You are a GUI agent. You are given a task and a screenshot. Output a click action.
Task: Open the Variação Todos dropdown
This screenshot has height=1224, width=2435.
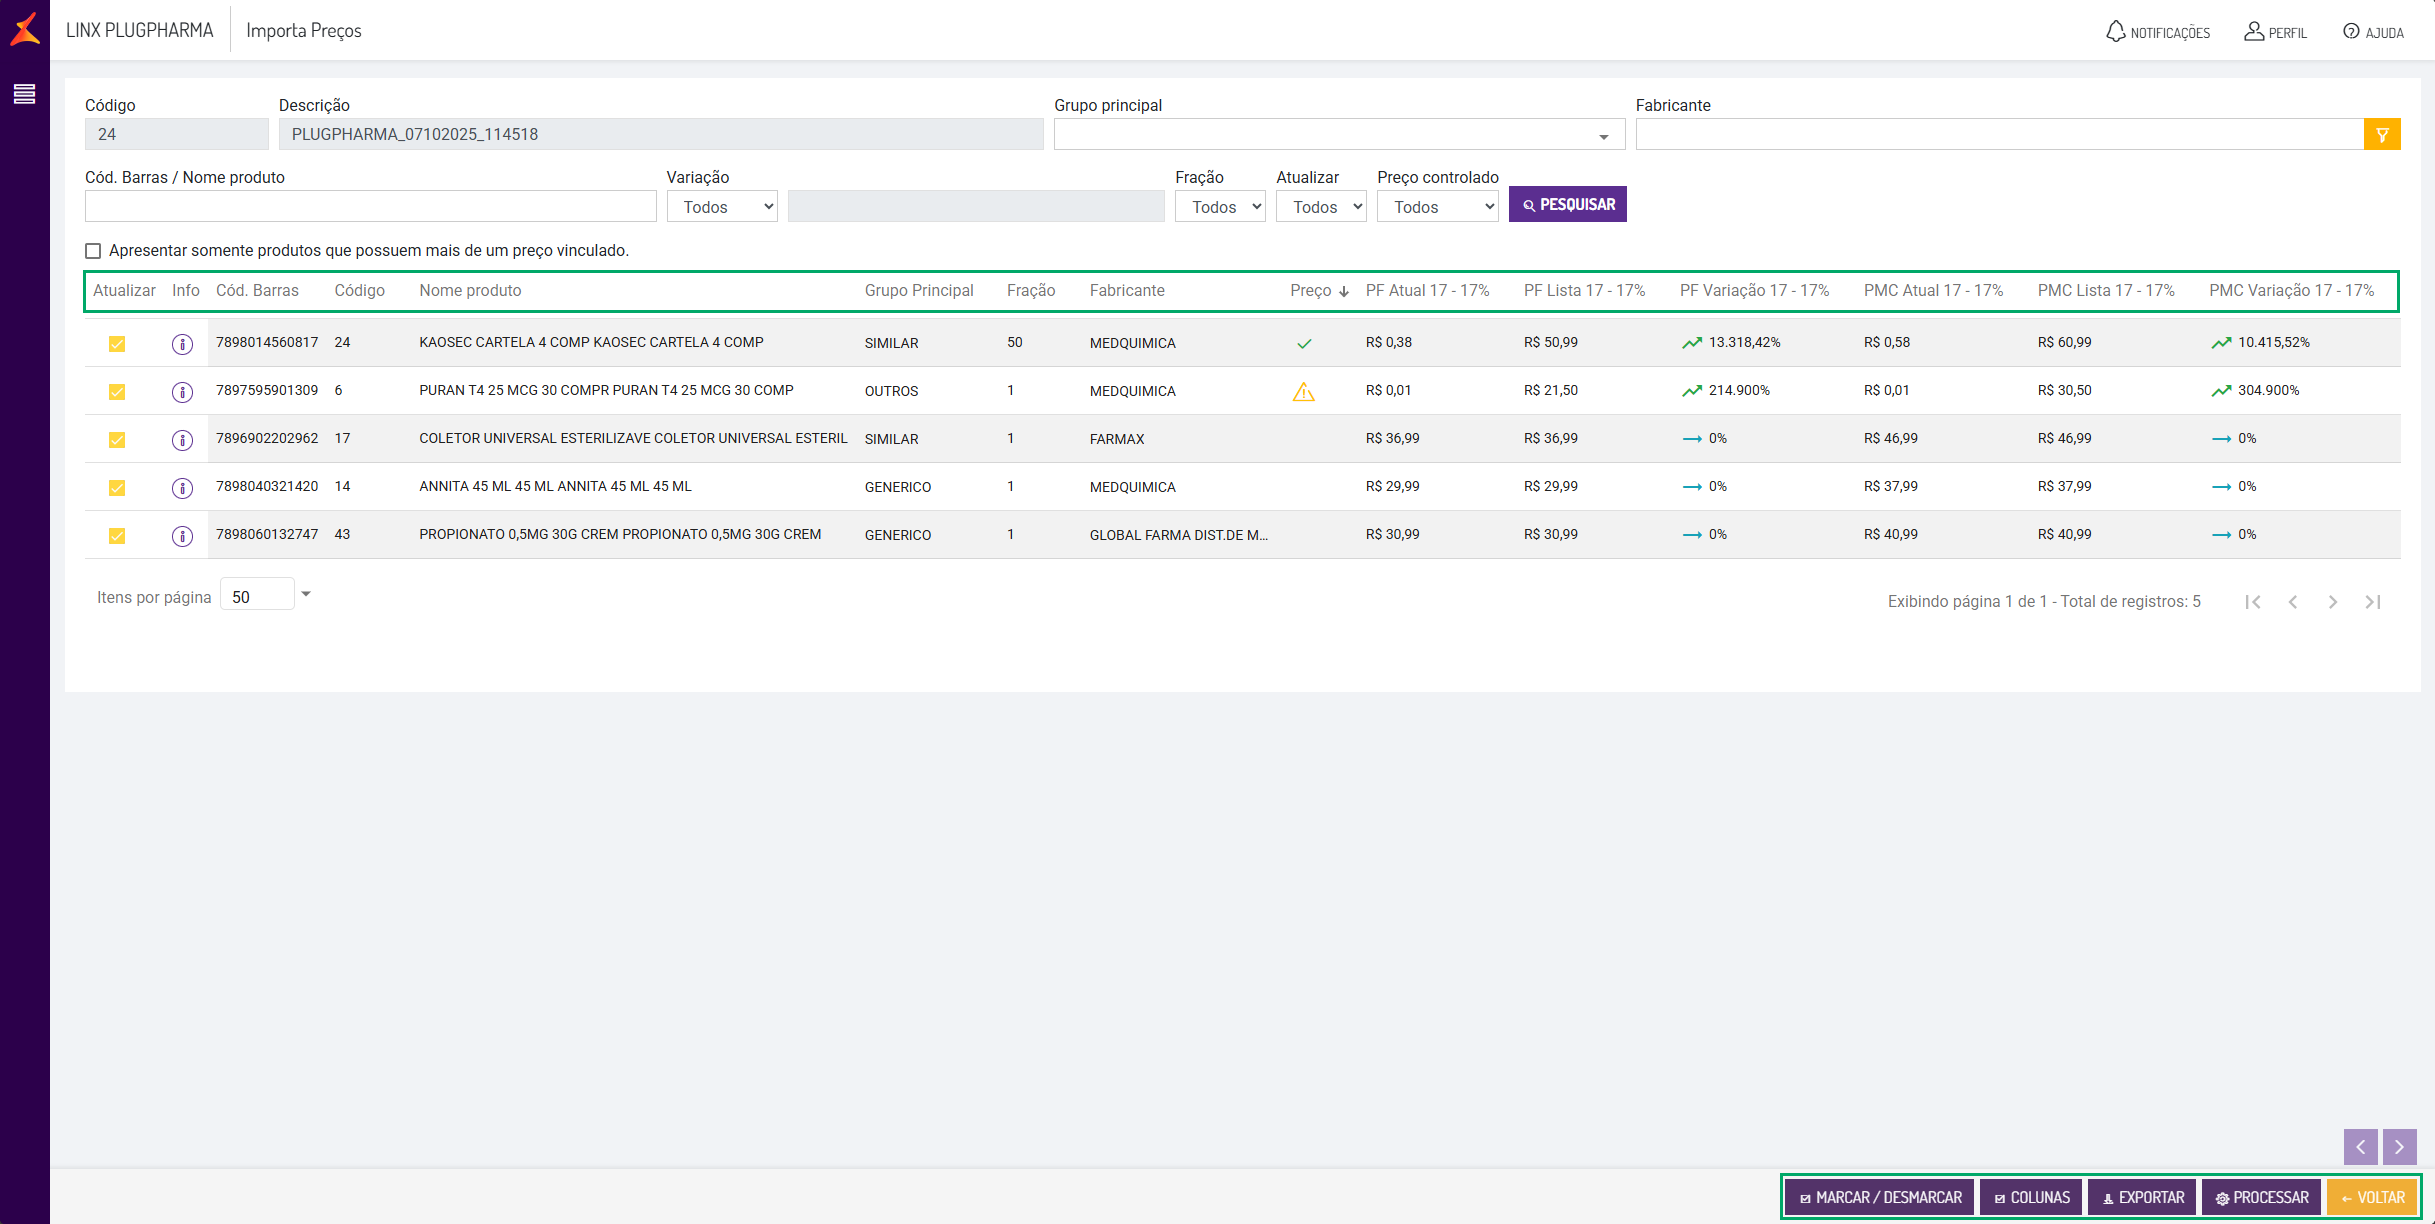click(x=722, y=207)
